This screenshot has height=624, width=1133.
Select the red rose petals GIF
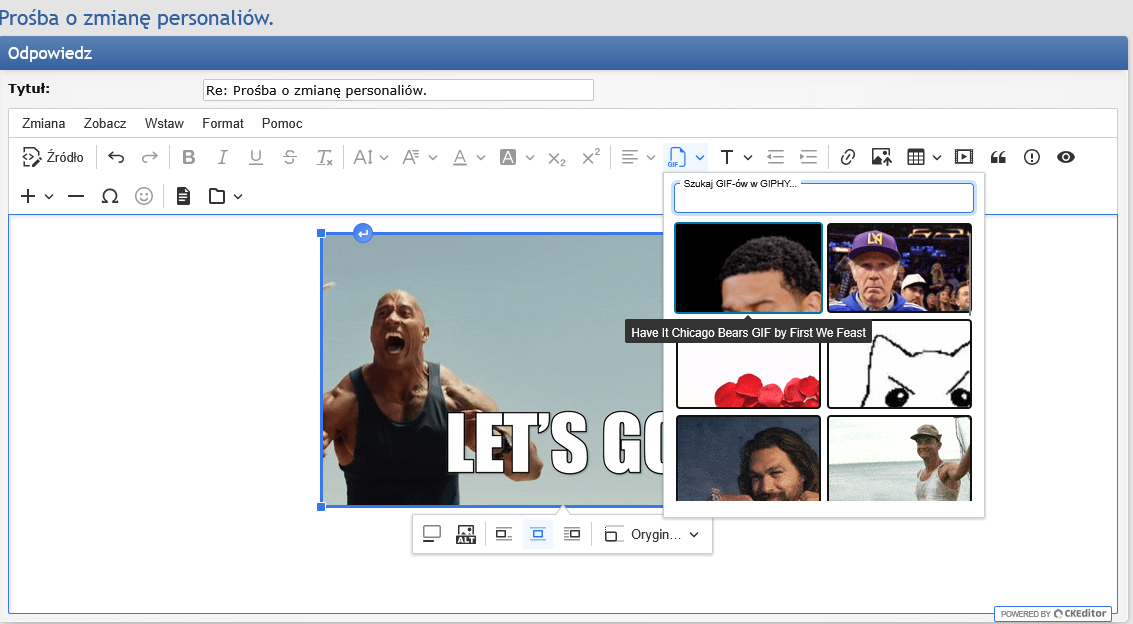[748, 374]
